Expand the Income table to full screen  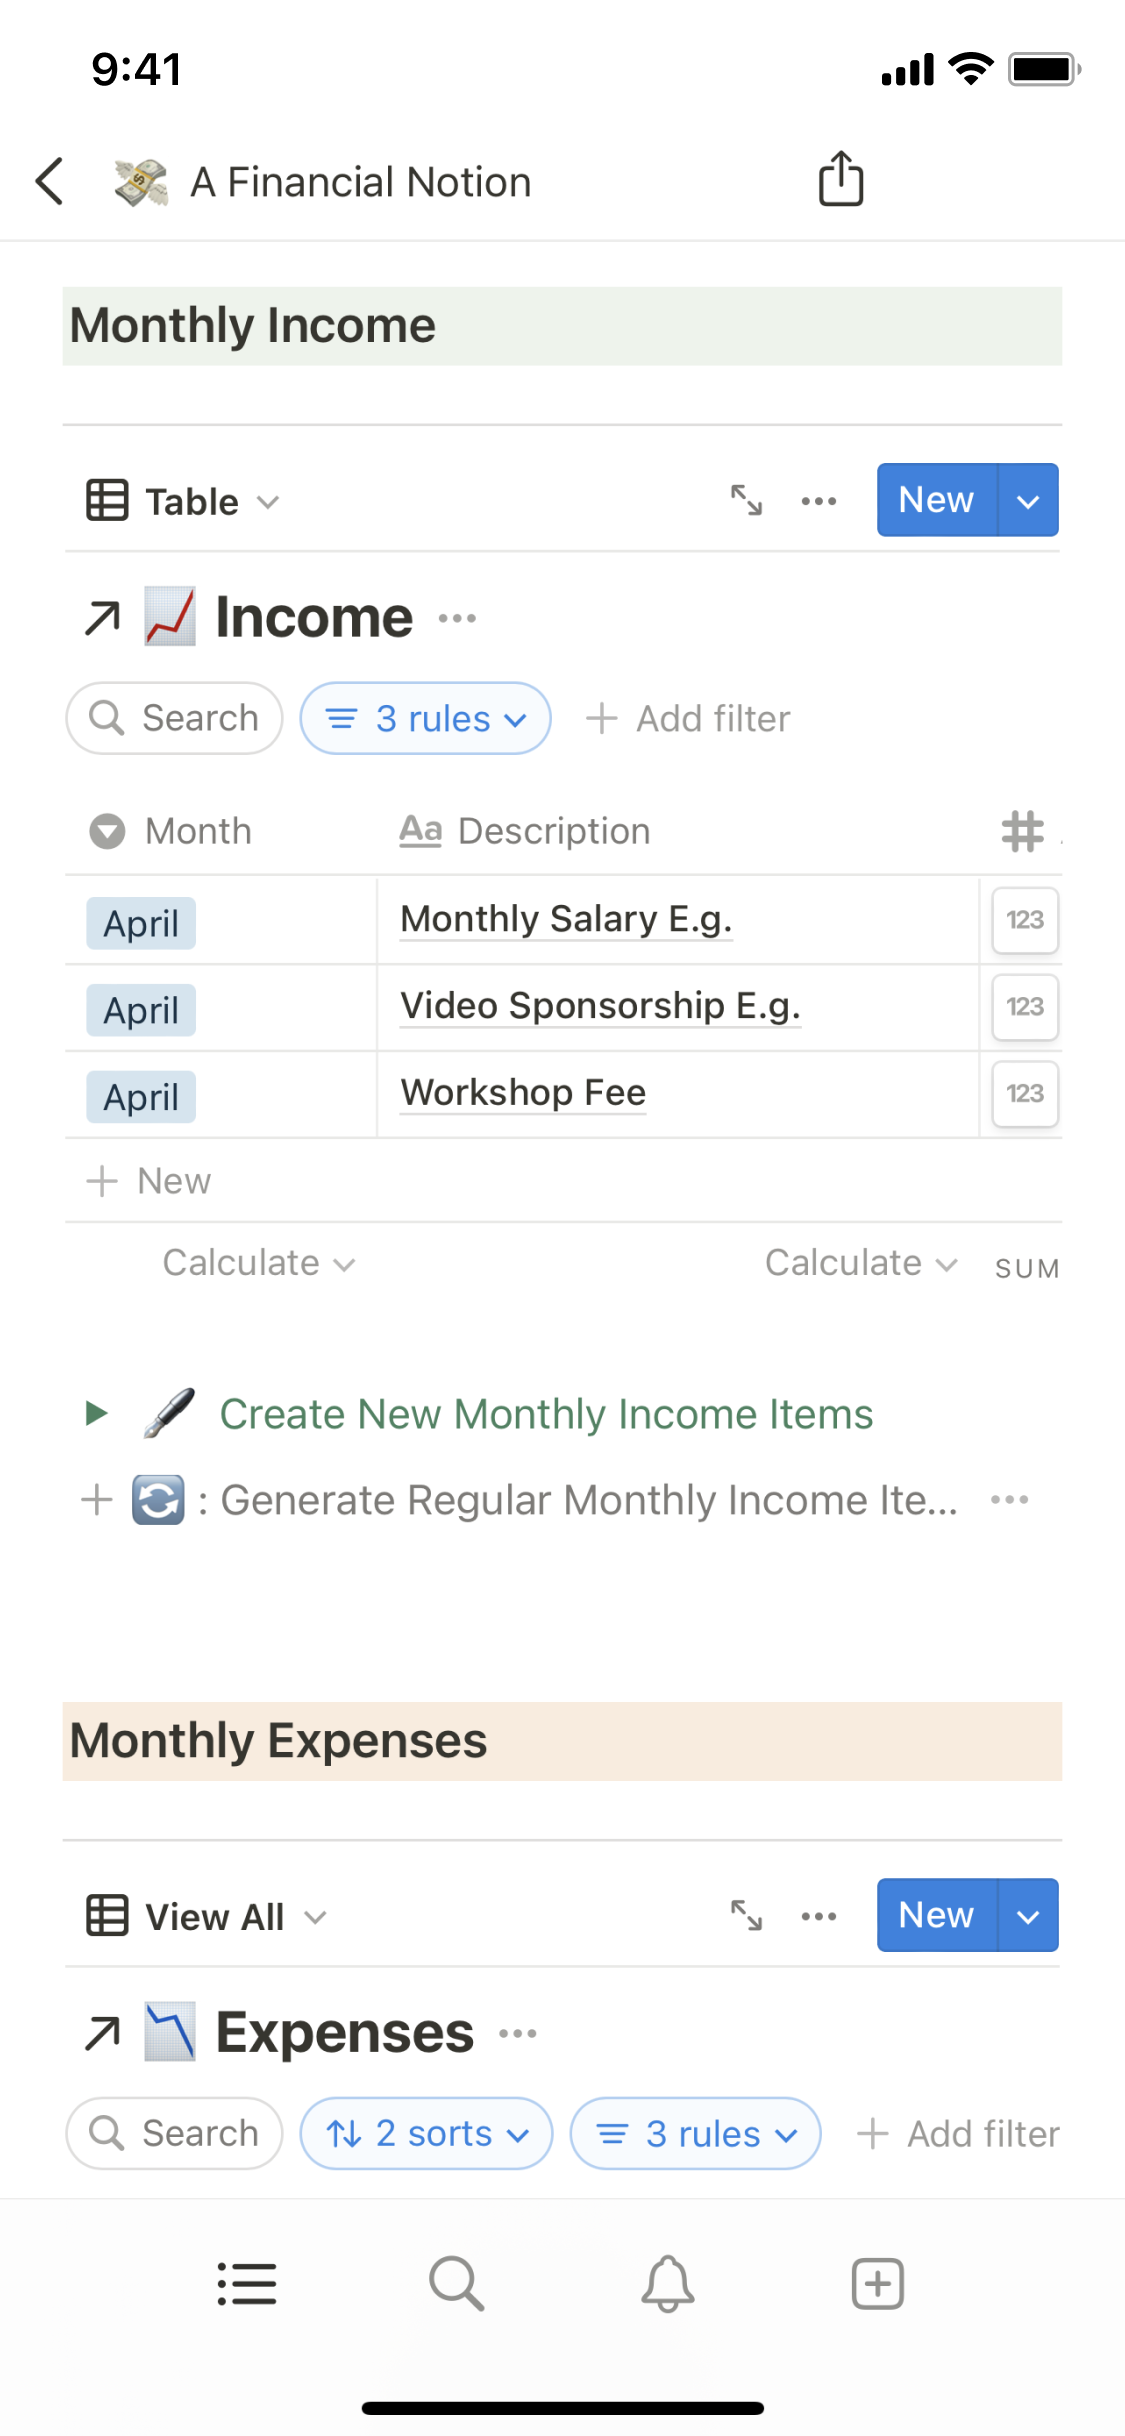pyautogui.click(x=746, y=500)
